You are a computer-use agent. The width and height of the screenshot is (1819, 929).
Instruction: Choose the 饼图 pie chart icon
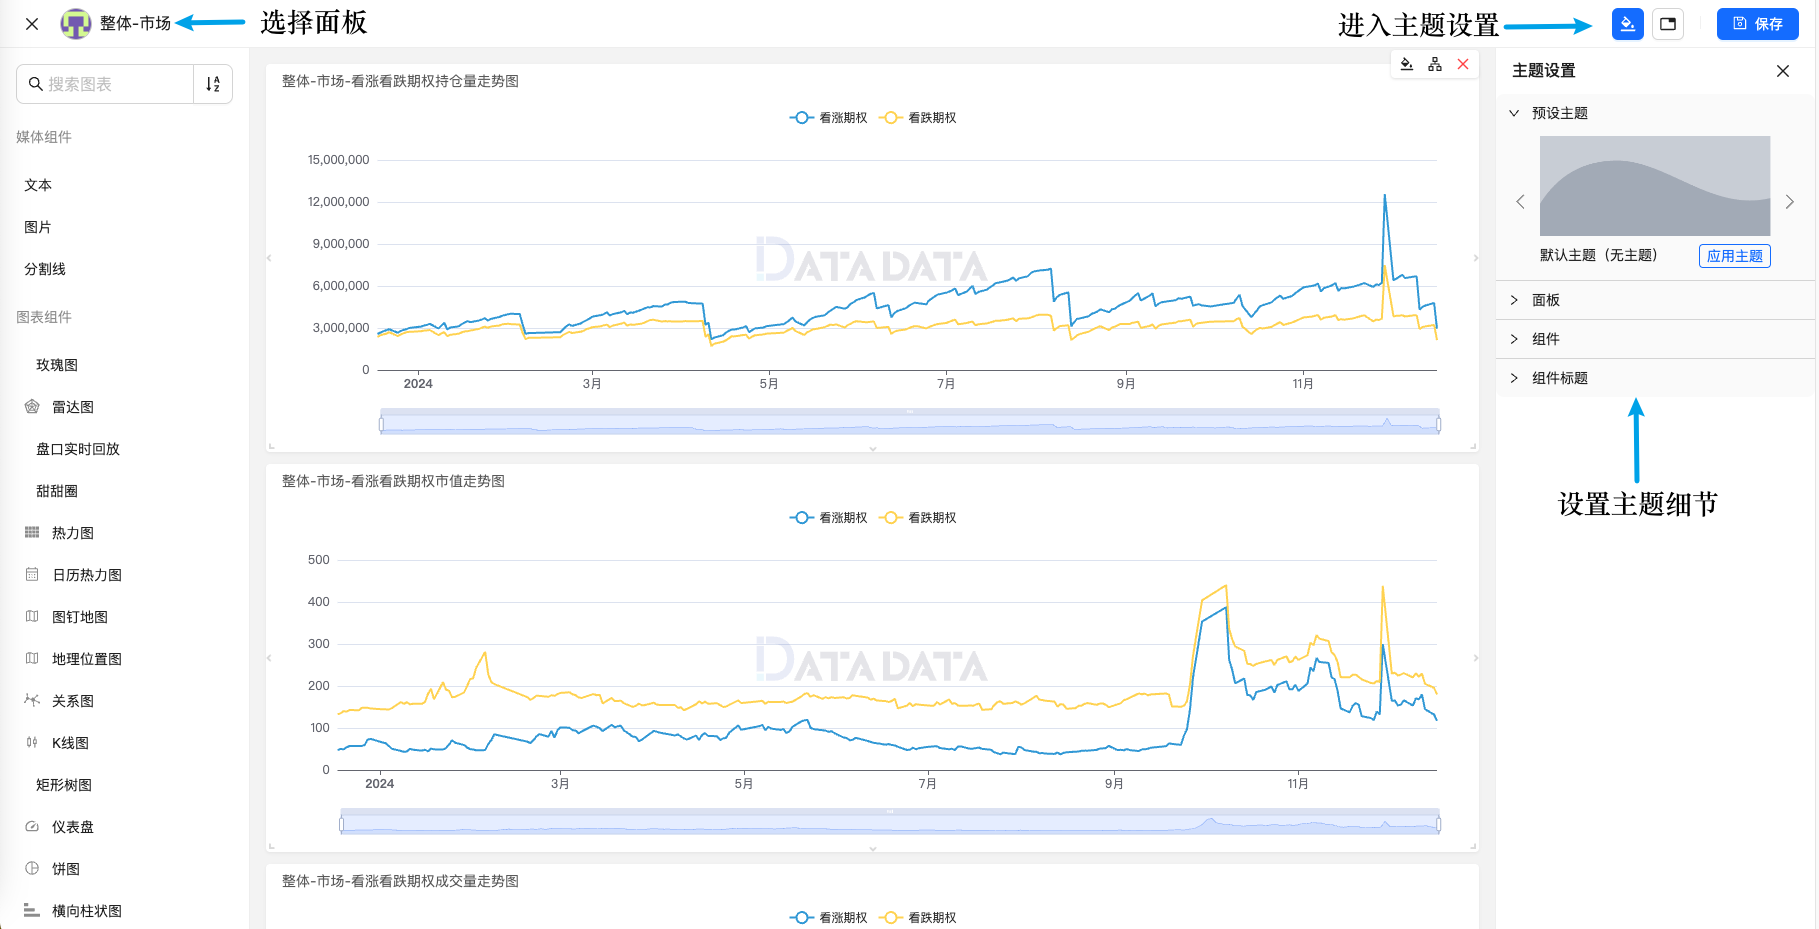32,869
